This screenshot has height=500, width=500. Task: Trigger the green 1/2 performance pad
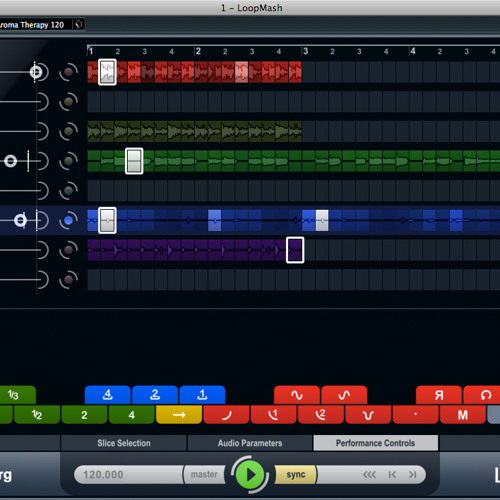tap(37, 415)
